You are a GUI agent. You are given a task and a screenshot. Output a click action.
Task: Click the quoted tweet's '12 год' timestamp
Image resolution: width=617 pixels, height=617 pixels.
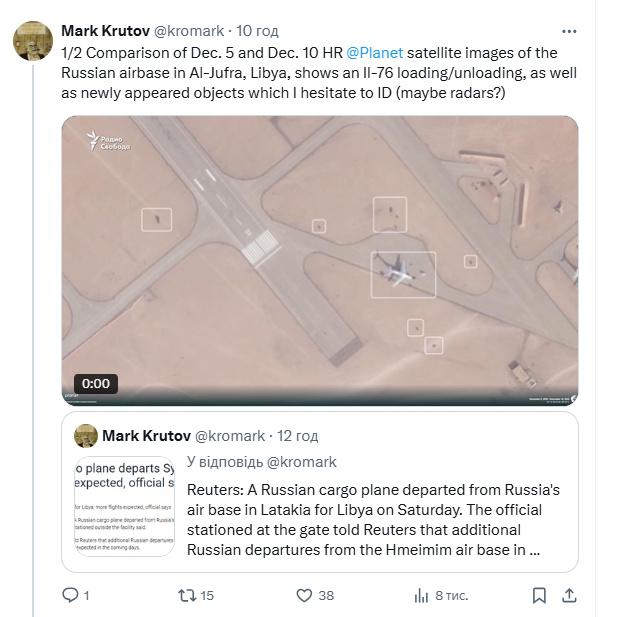click(x=298, y=436)
